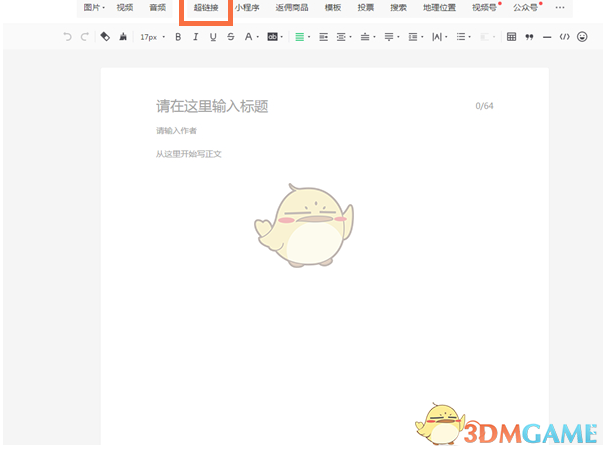Click the author field 请输入作者

tap(176, 131)
